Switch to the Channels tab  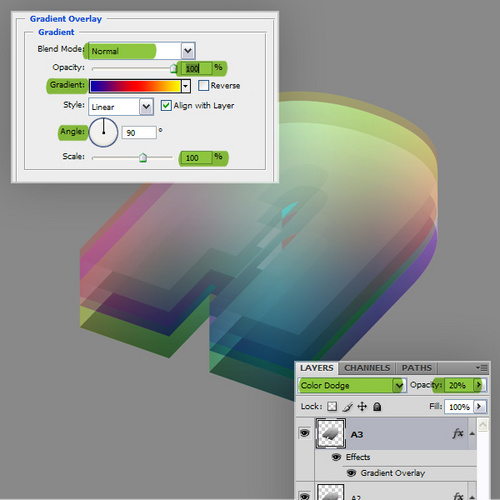pyautogui.click(x=367, y=368)
